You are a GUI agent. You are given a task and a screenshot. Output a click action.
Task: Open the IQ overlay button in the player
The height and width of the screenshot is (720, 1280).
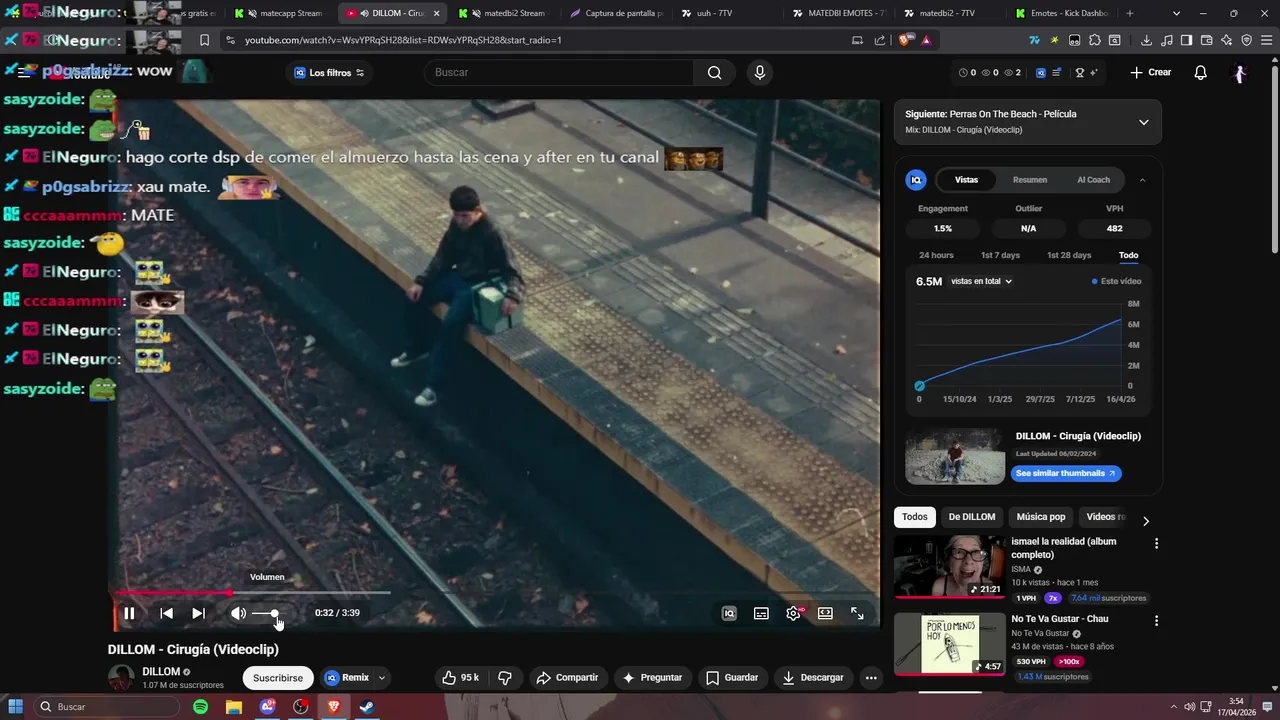[x=729, y=613]
